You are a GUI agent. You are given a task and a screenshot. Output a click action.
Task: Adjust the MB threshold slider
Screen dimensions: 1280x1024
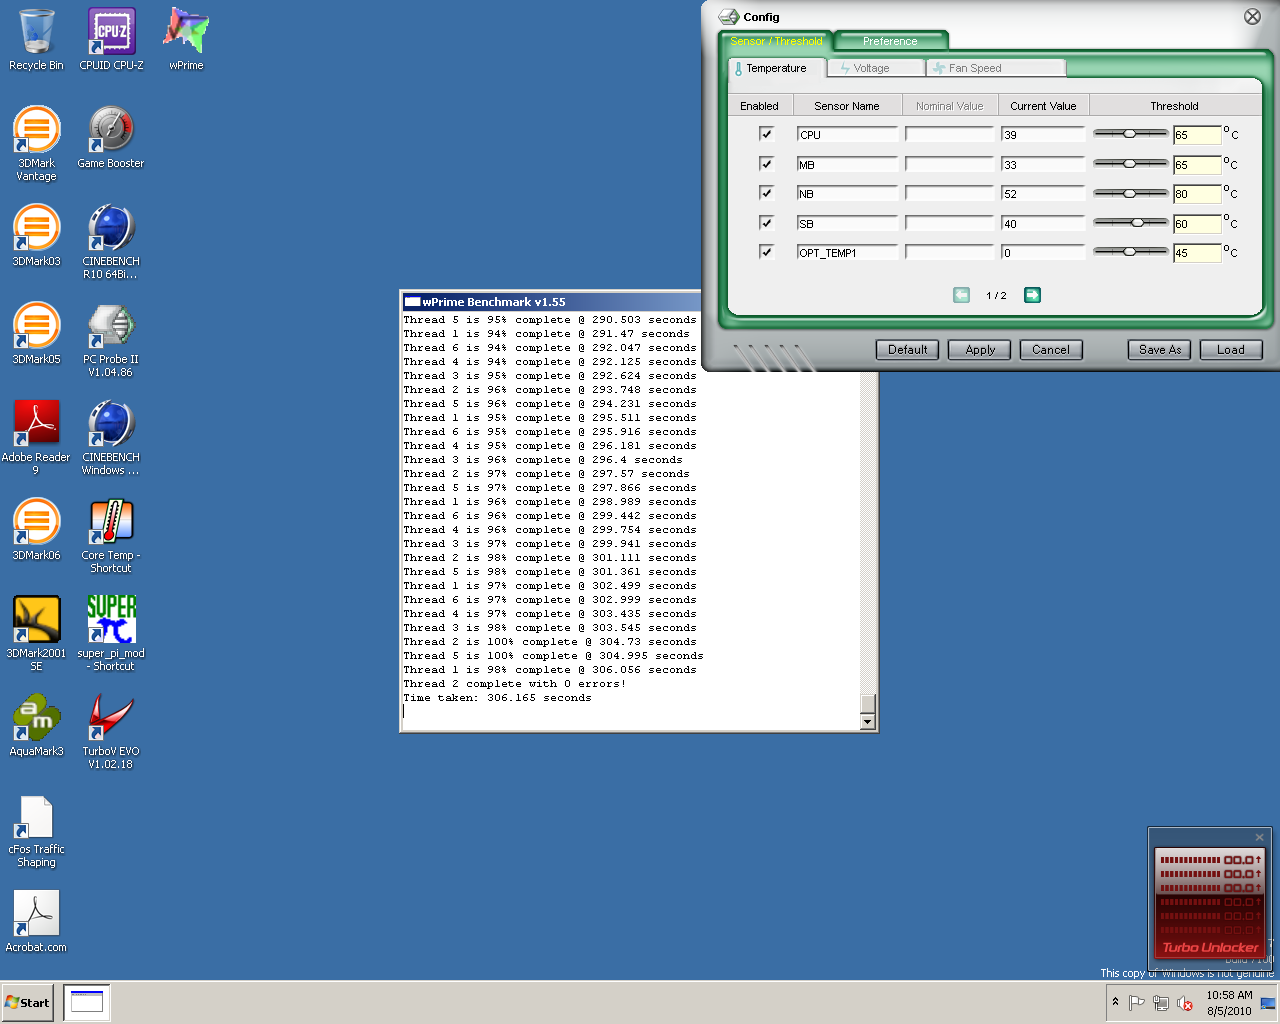coord(1130,164)
